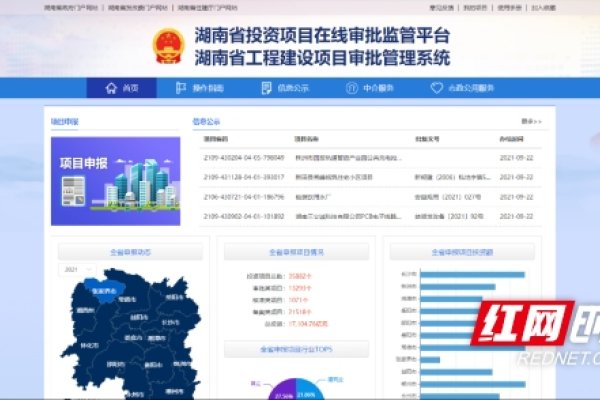Select 岳阳市 on the province map
Screen dimensions: 600x400
point(174,297)
